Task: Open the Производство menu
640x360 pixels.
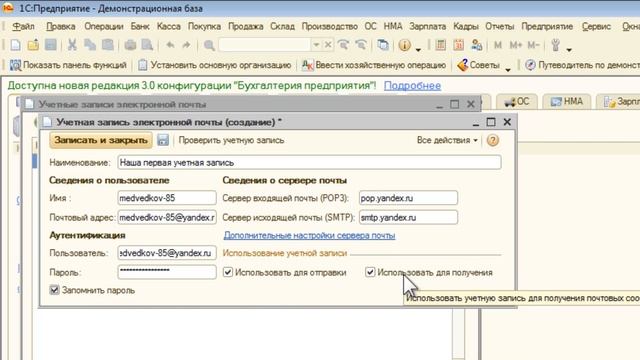Action: (329, 27)
